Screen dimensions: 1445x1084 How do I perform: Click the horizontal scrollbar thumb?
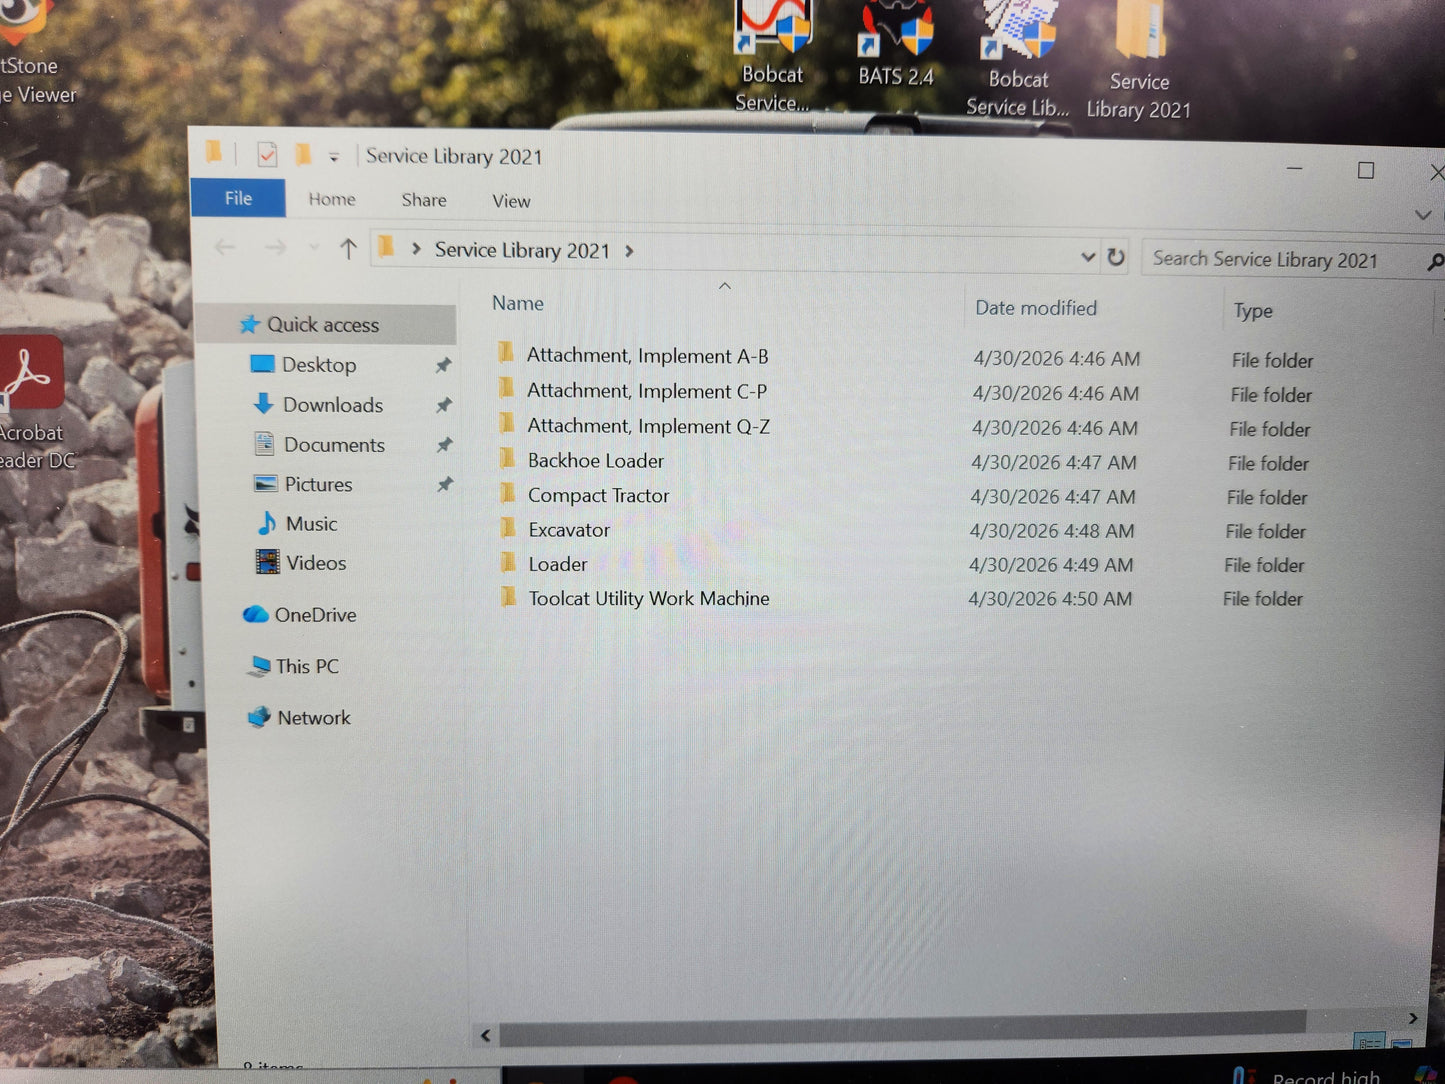(x=902, y=1028)
